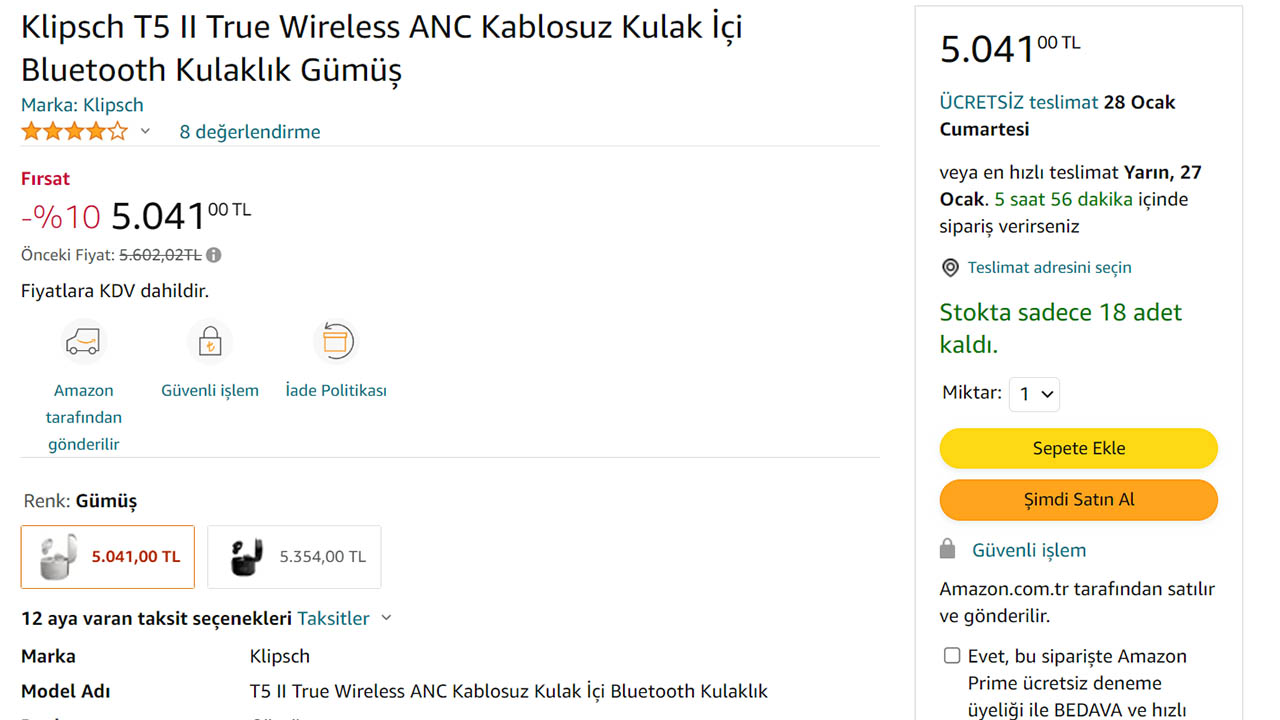Click the return policy box icon
1280x720 pixels.
336,342
